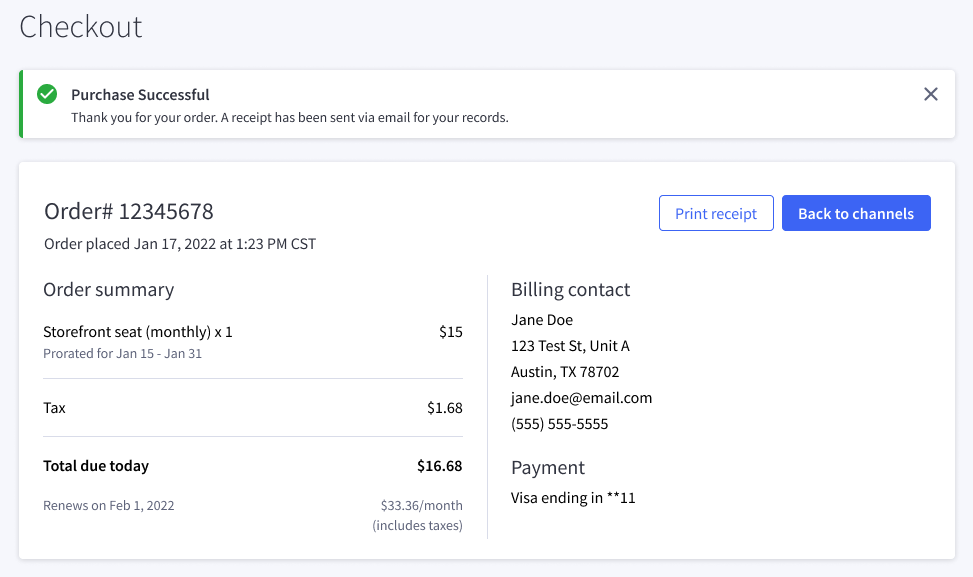Click the Print receipt button

click(x=716, y=213)
